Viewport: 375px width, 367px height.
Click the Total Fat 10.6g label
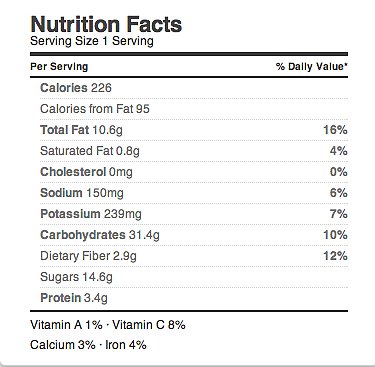tap(81, 130)
